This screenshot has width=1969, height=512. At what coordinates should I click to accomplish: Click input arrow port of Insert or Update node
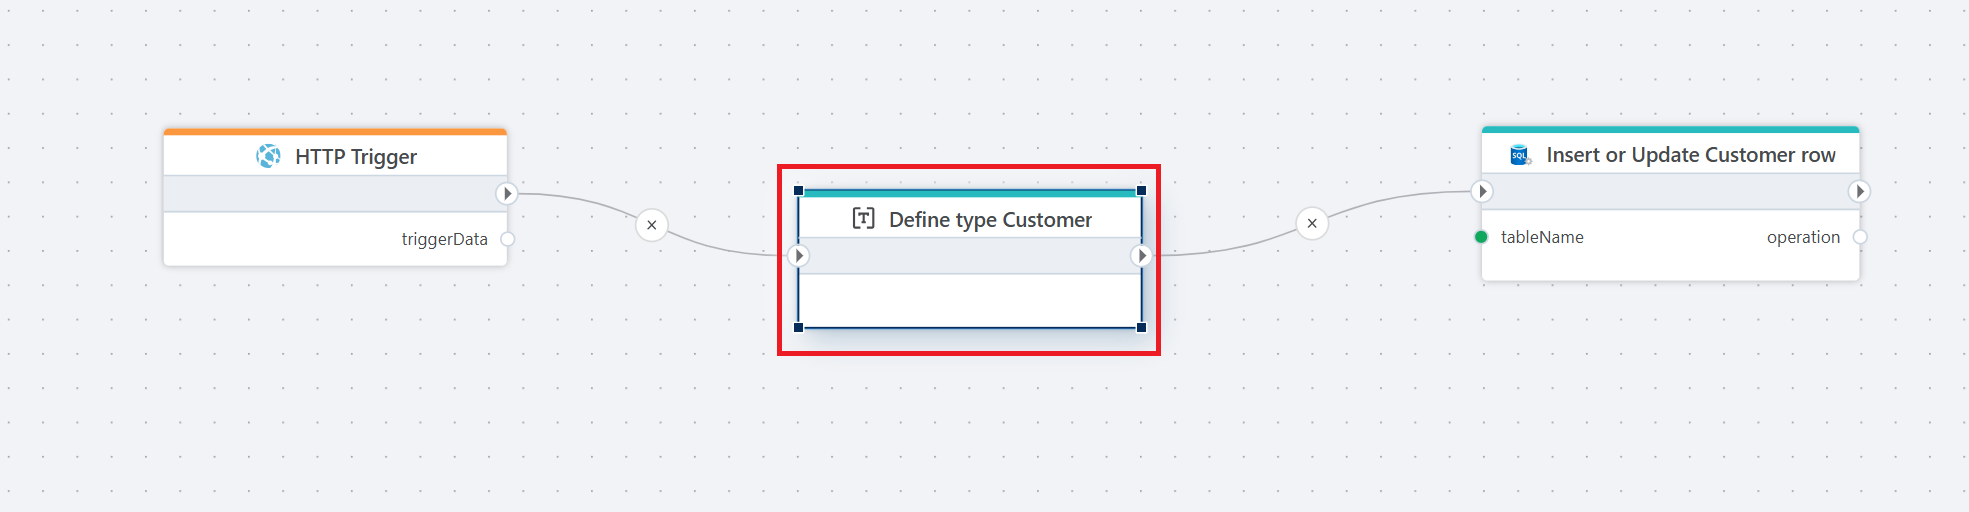click(1482, 191)
